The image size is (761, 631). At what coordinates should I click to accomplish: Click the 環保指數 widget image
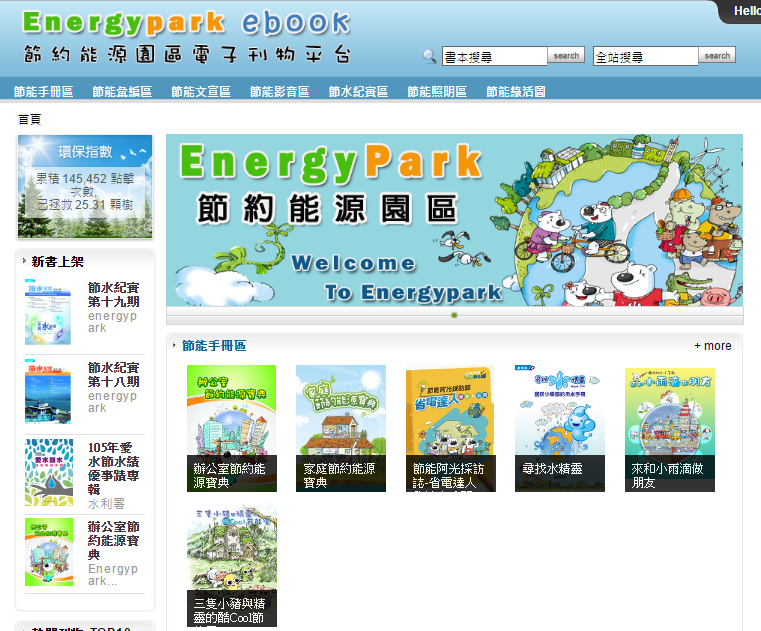coord(85,187)
